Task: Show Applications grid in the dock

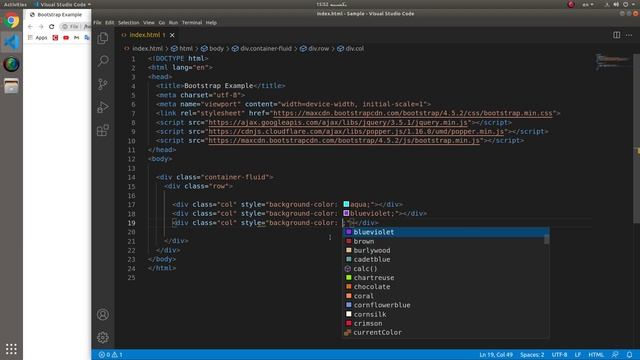Action: coord(11,349)
